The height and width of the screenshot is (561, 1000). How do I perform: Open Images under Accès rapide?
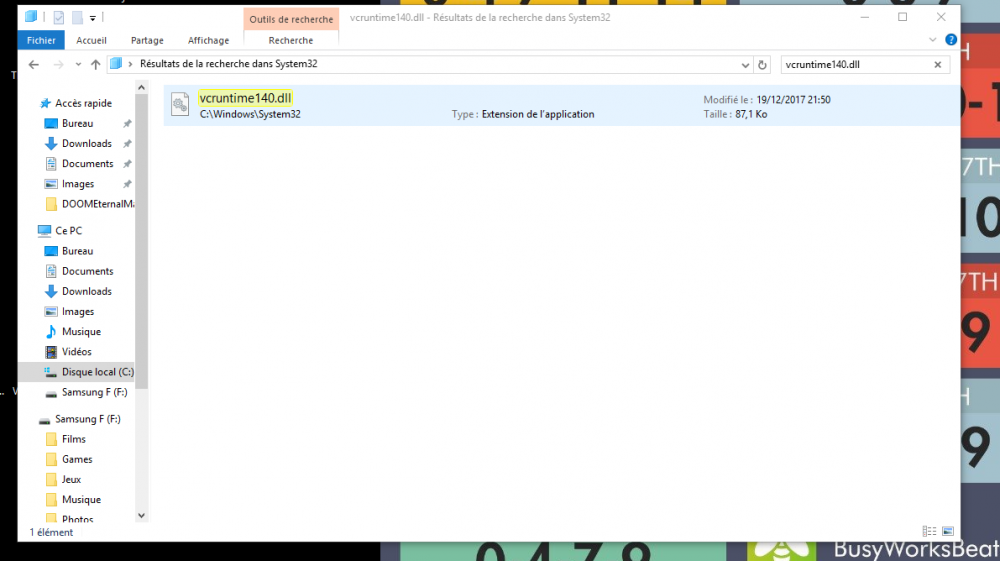(78, 184)
